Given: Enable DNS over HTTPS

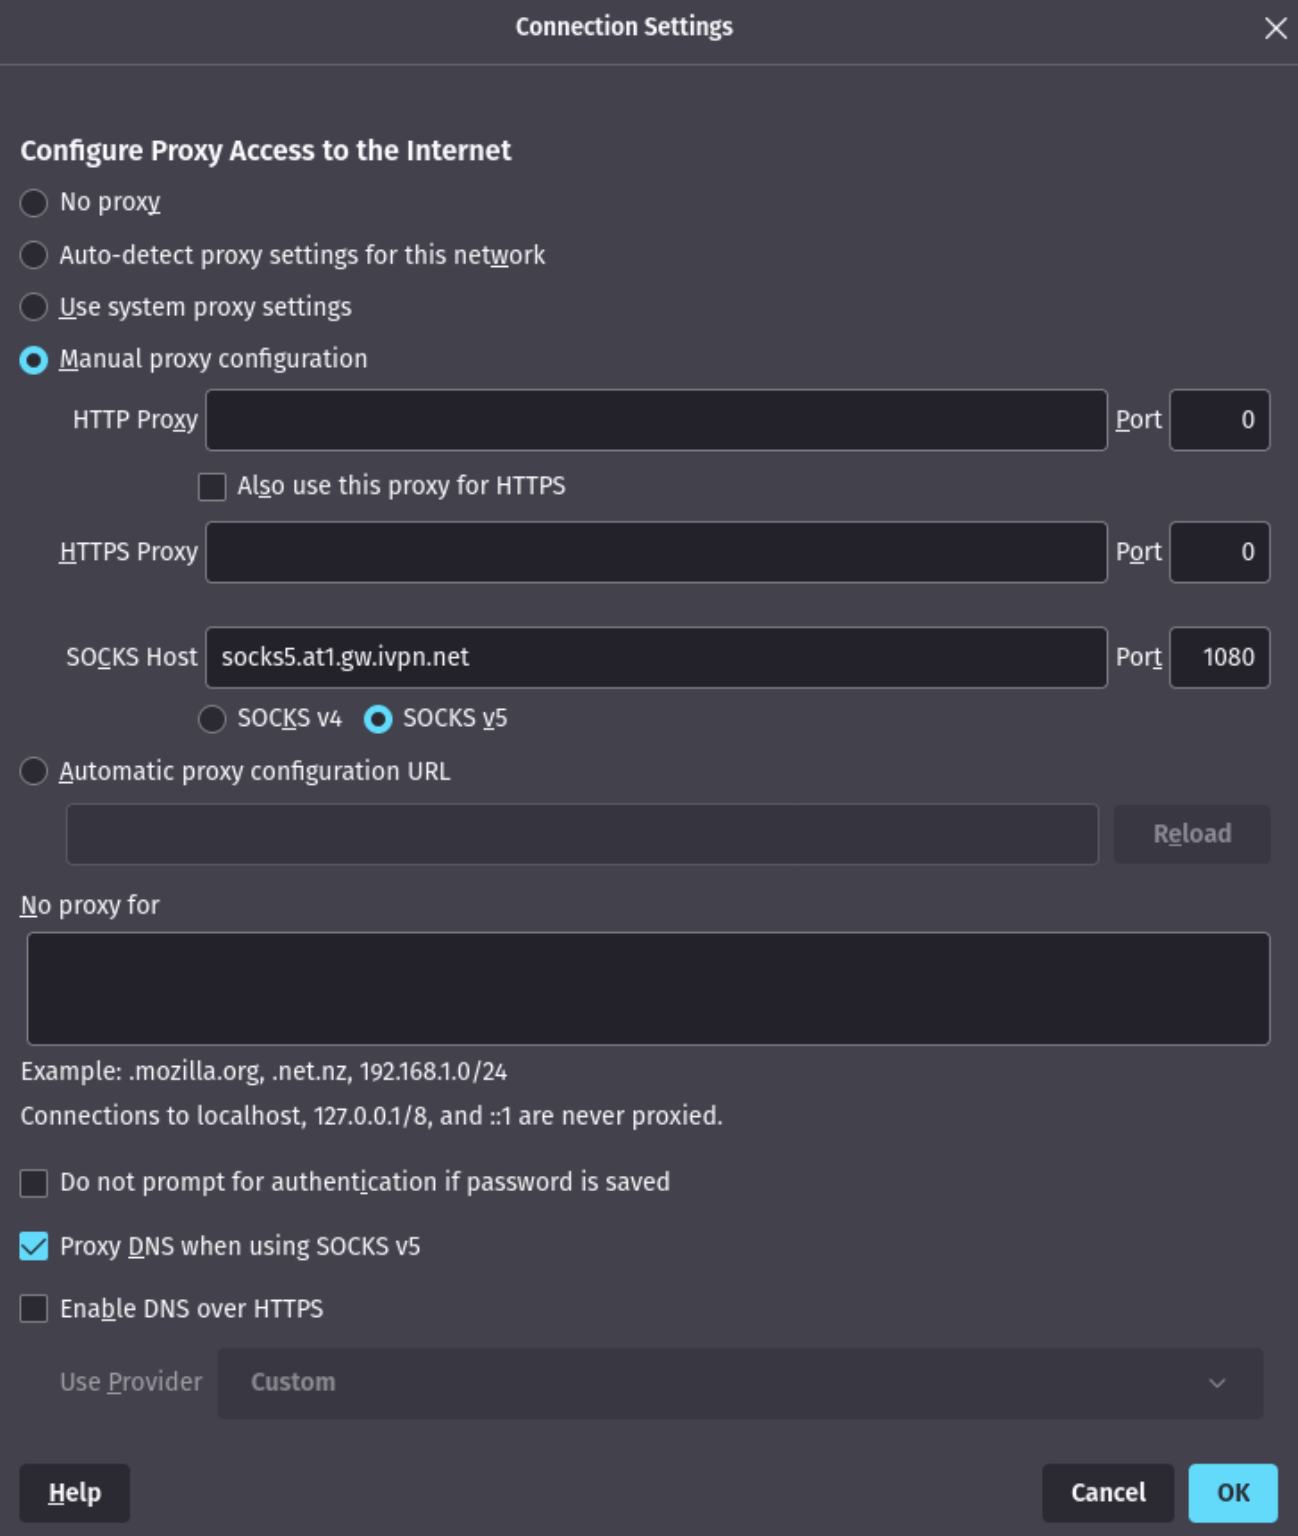Looking at the screenshot, I should click(x=33, y=1308).
